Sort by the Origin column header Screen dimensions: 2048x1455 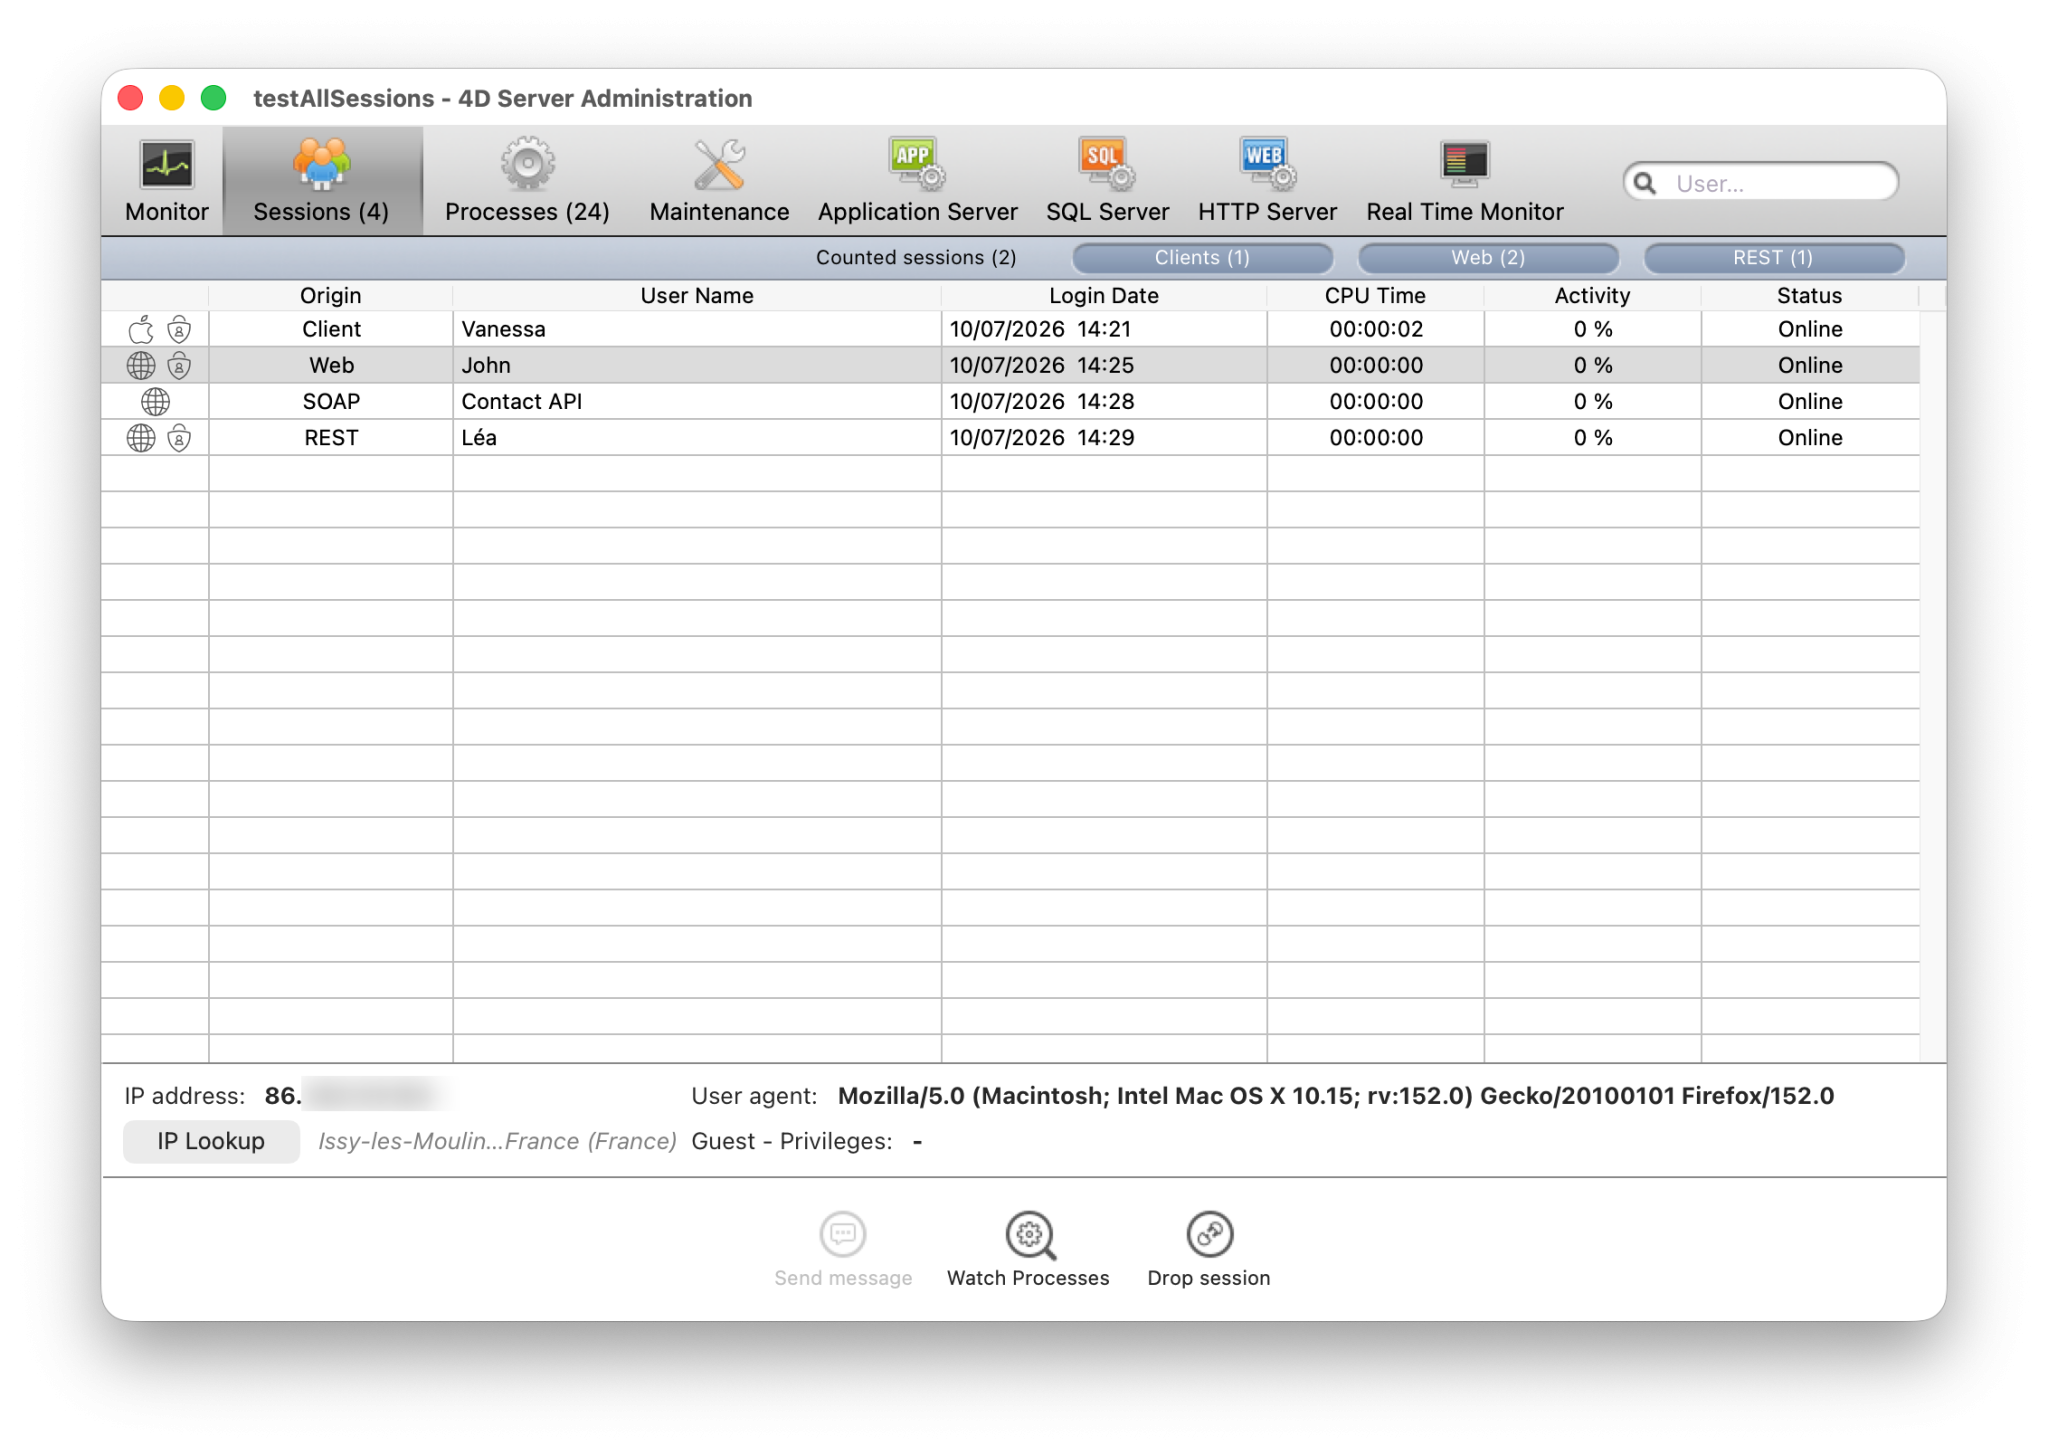click(330, 296)
